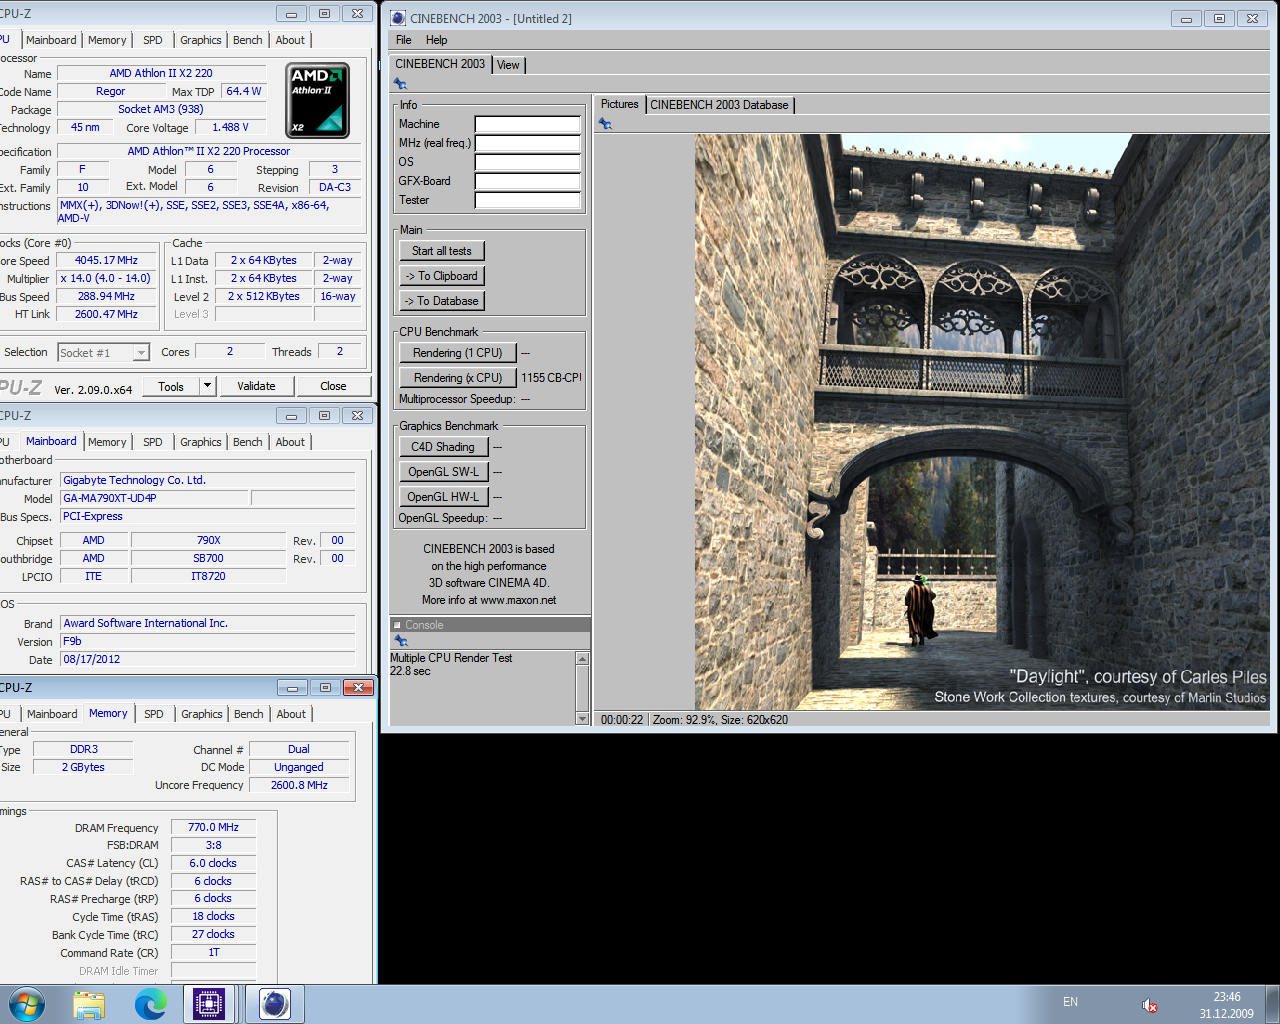The image size is (1280, 1024).
Task: Click the Machine input field
Action: pyautogui.click(x=528, y=124)
